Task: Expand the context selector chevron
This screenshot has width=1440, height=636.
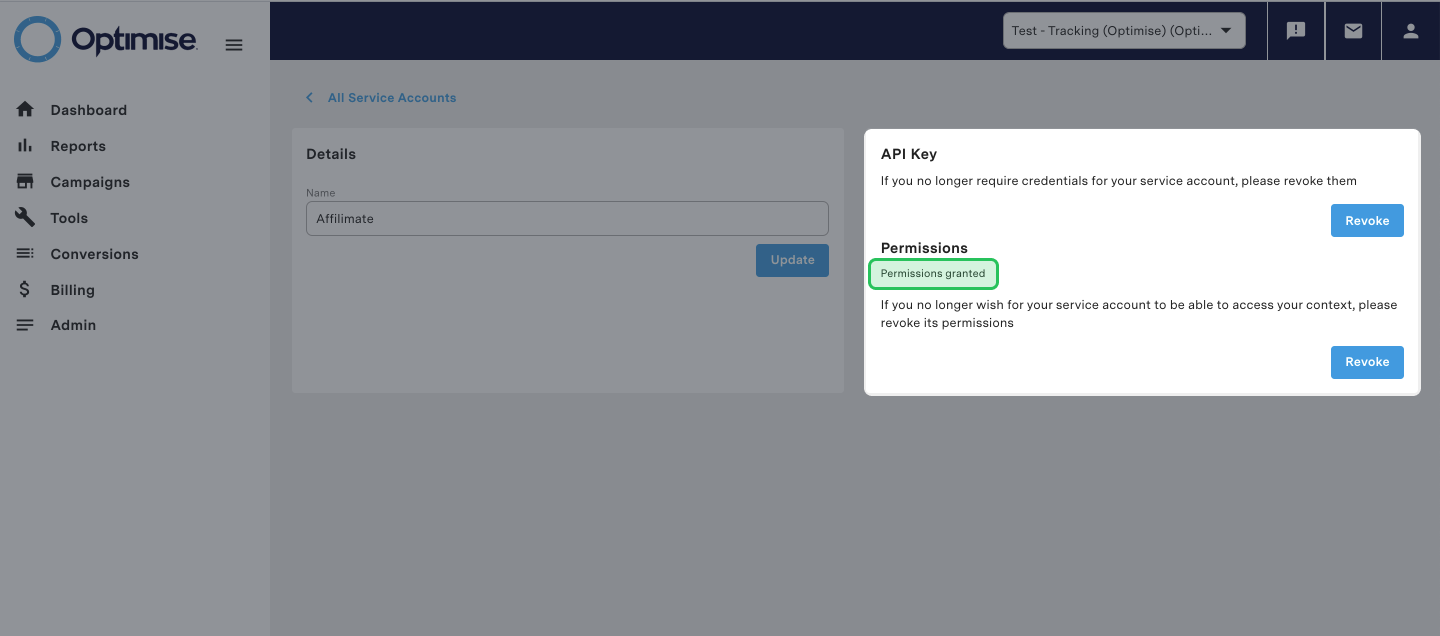Action: (x=1225, y=30)
